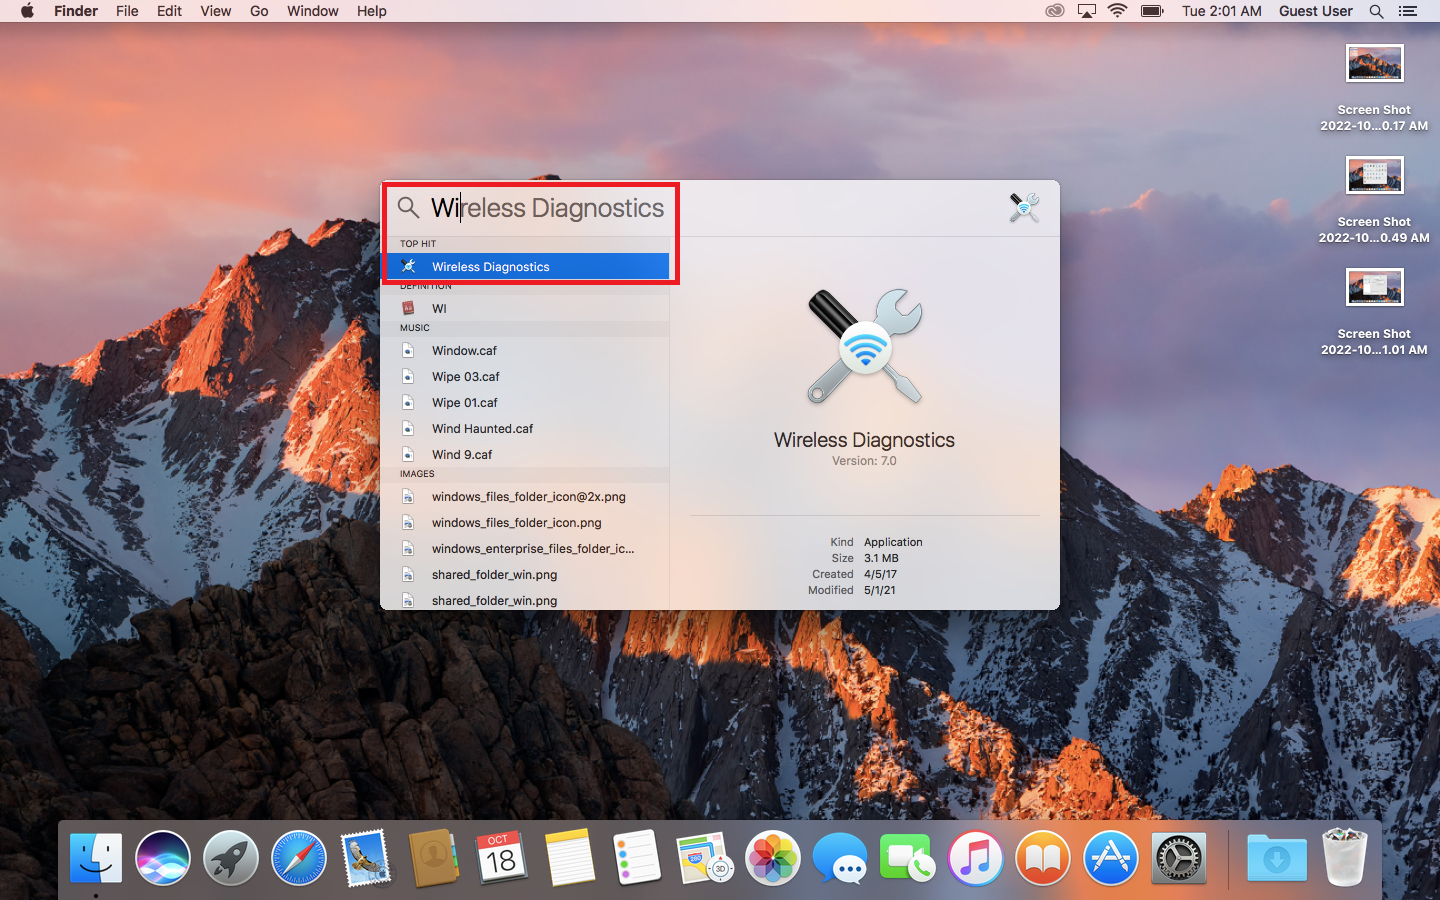Click battery status icon in menu bar
The image size is (1440, 900).
coord(1153,11)
